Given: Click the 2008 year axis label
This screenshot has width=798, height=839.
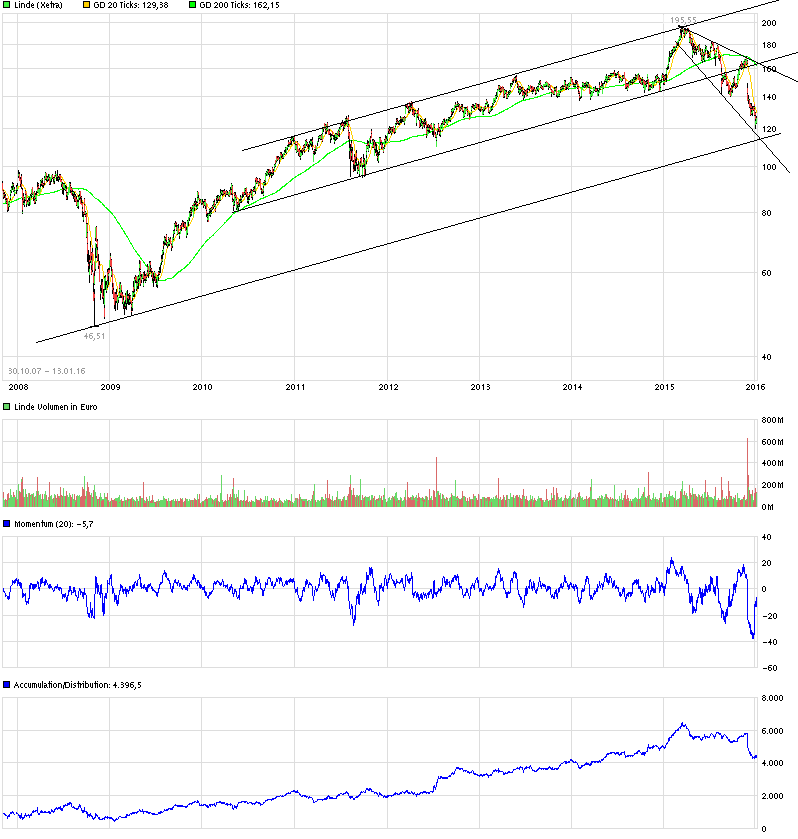Looking at the screenshot, I should (x=18, y=387).
